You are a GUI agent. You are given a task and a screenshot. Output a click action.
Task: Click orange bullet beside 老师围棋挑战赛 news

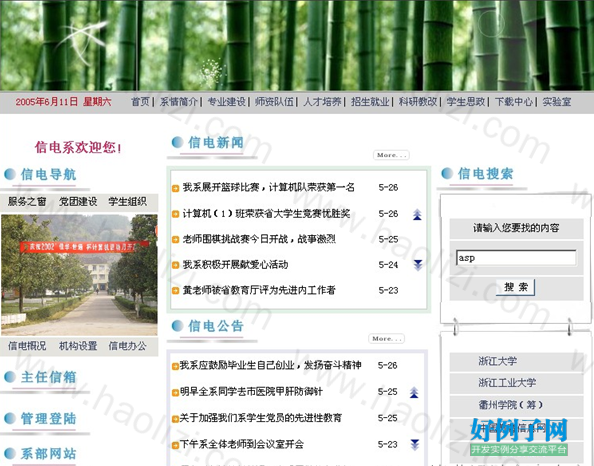(175, 240)
